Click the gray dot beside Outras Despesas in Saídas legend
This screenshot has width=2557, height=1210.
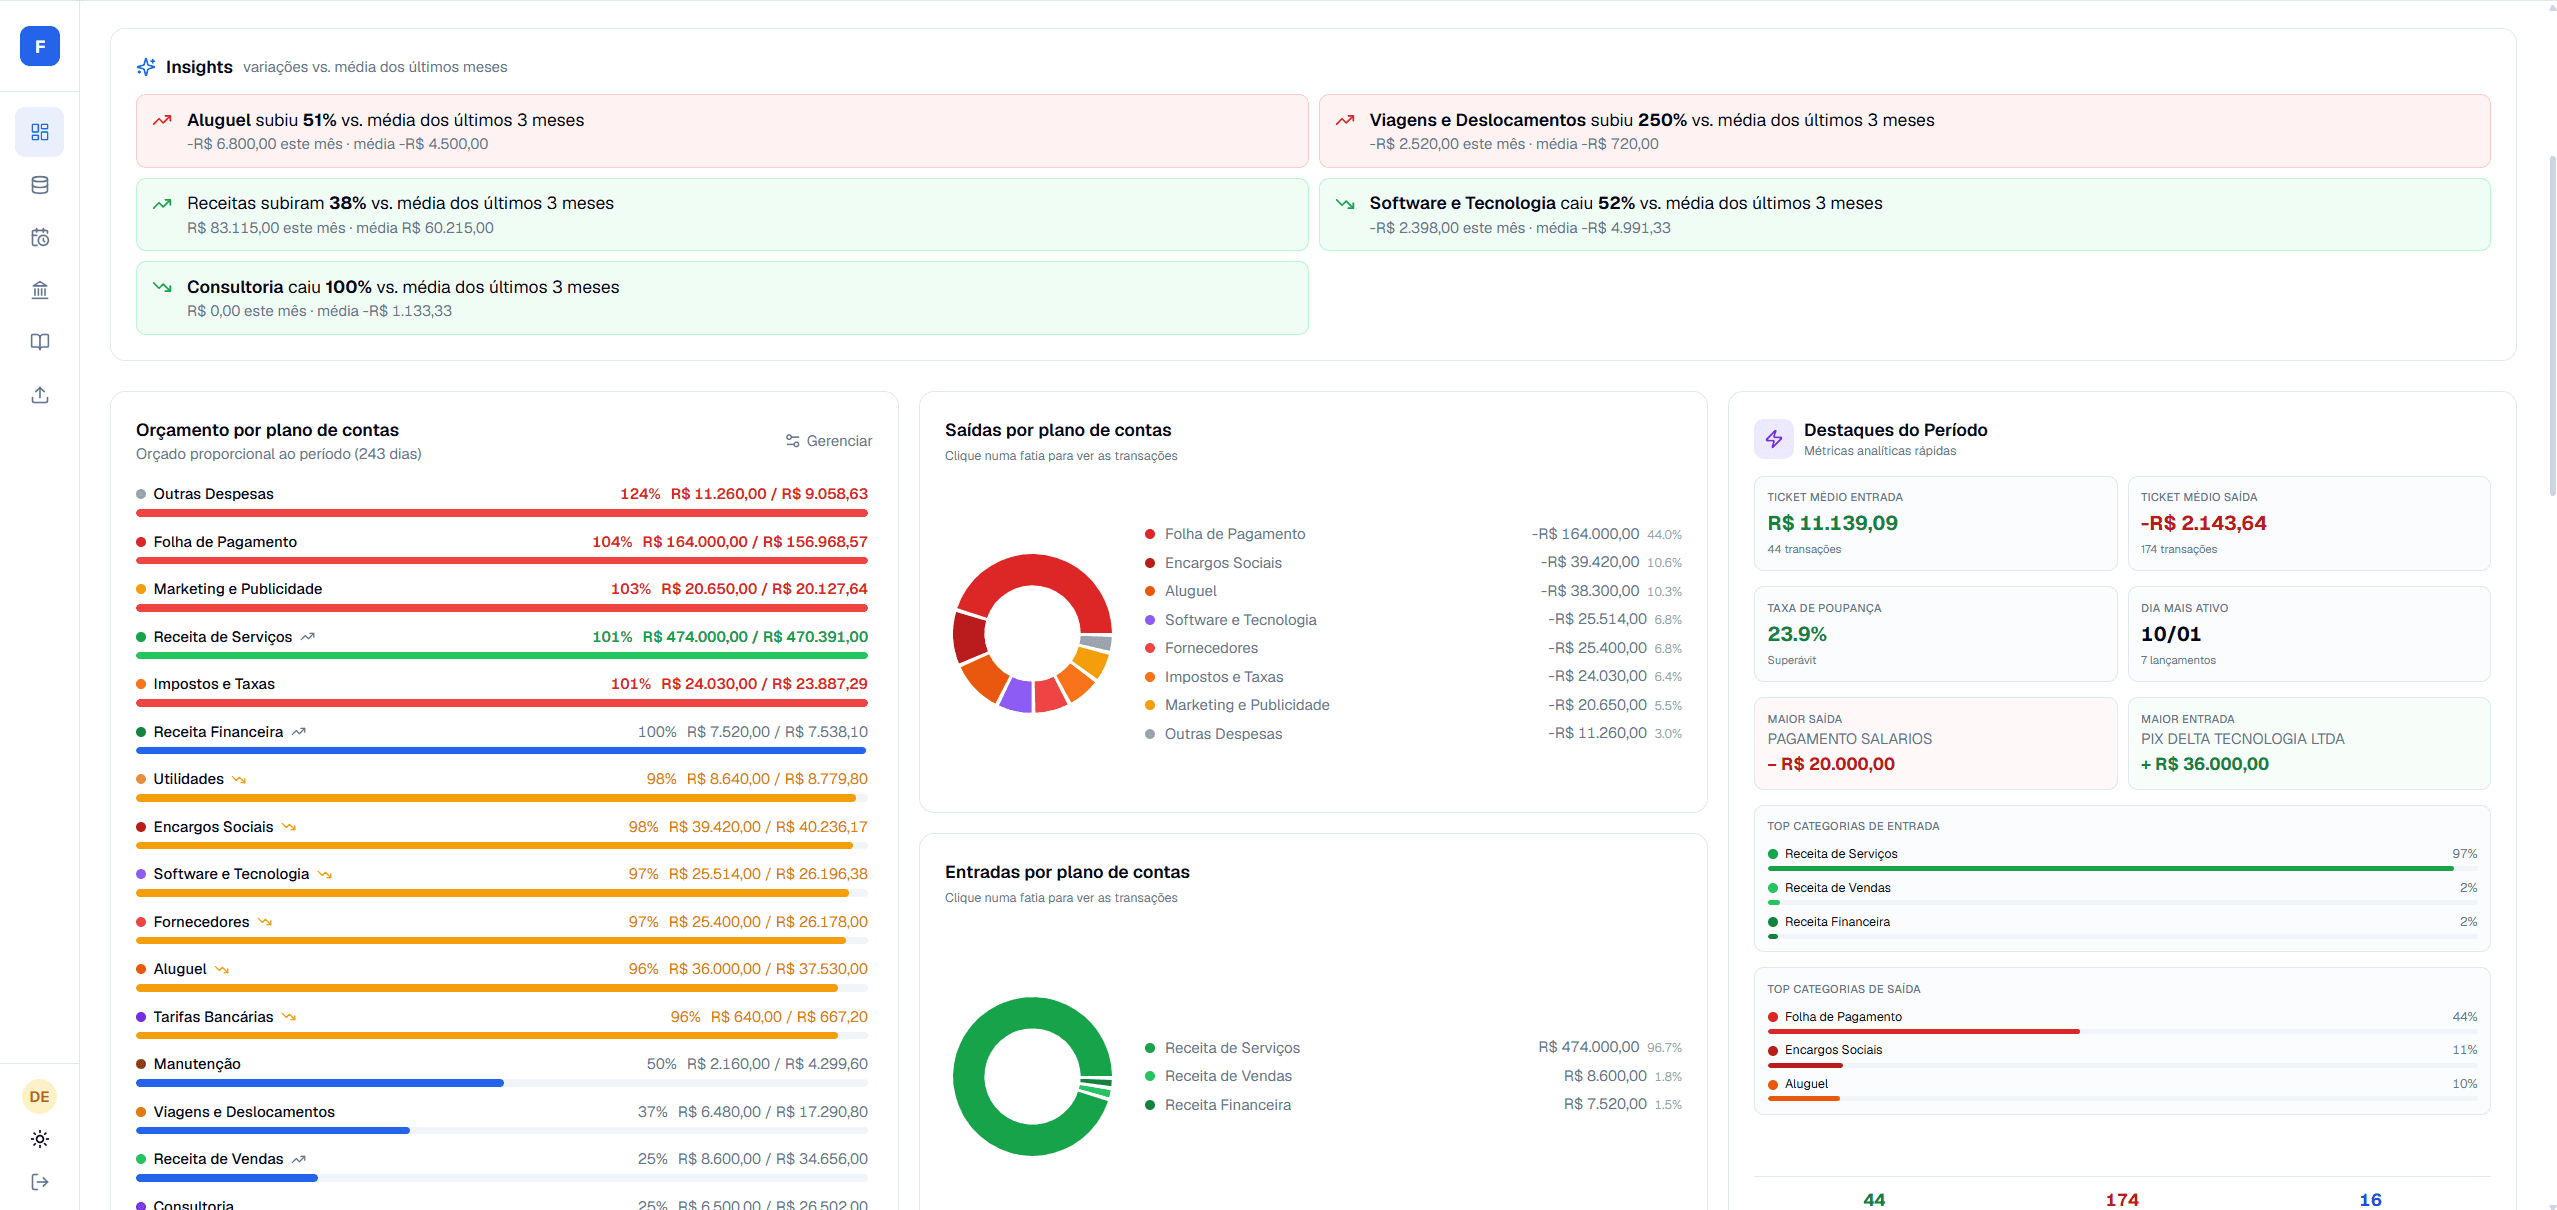pos(1150,734)
